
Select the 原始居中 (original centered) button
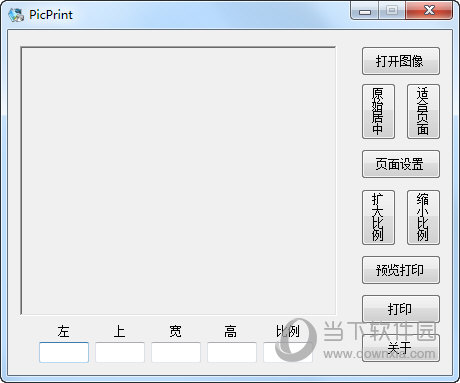pos(378,111)
